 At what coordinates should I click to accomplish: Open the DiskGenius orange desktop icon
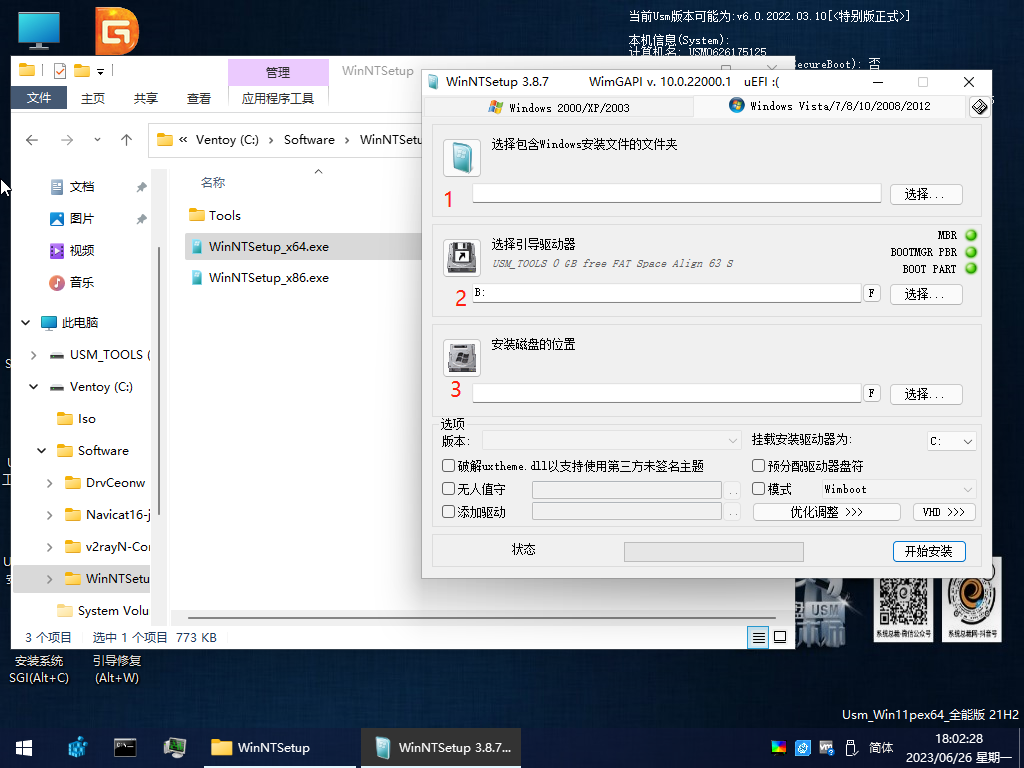point(117,31)
